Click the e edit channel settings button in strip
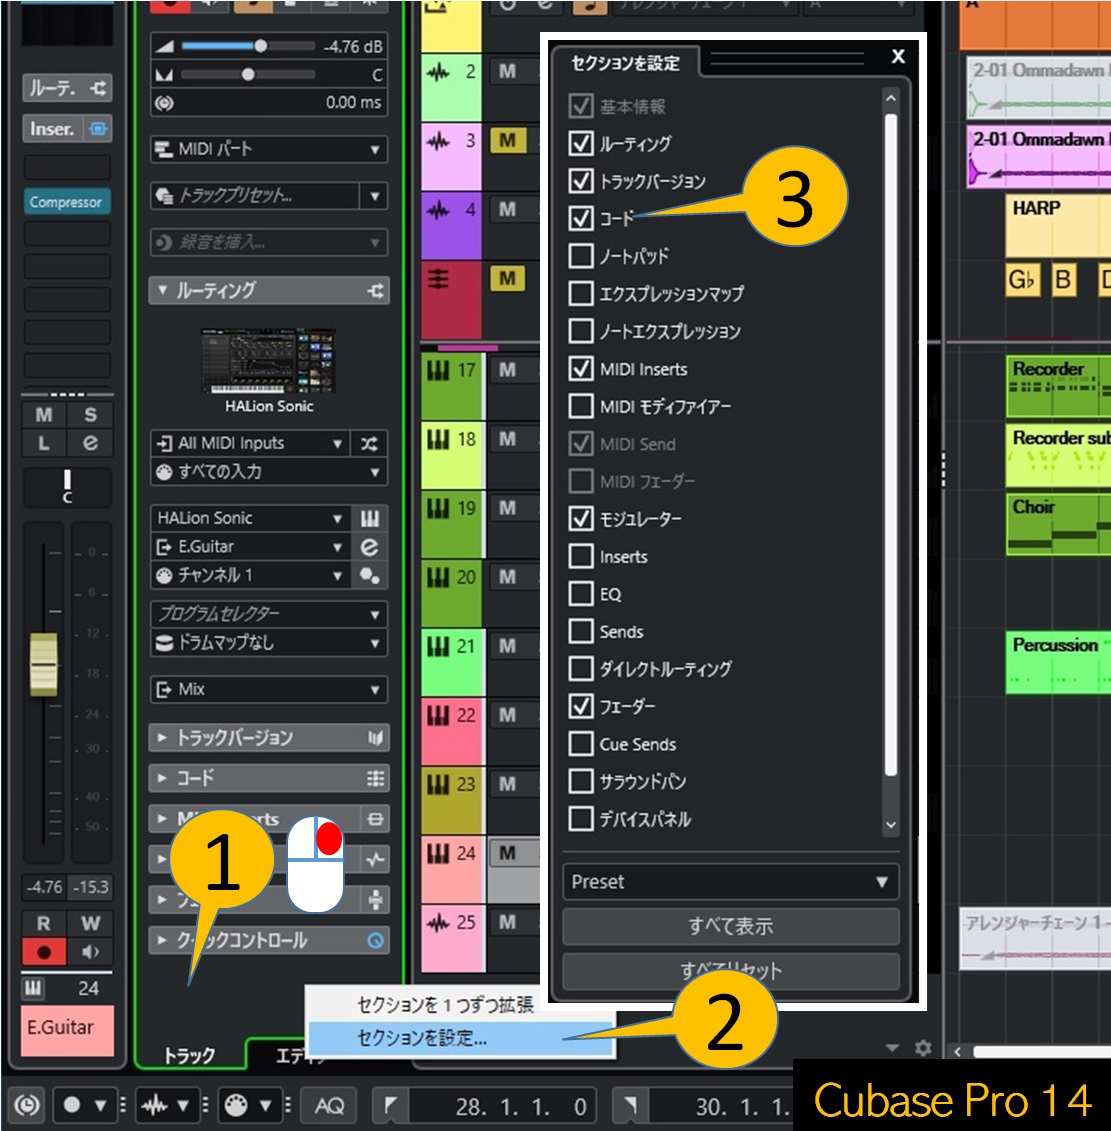The image size is (1111, 1131). tap(90, 443)
